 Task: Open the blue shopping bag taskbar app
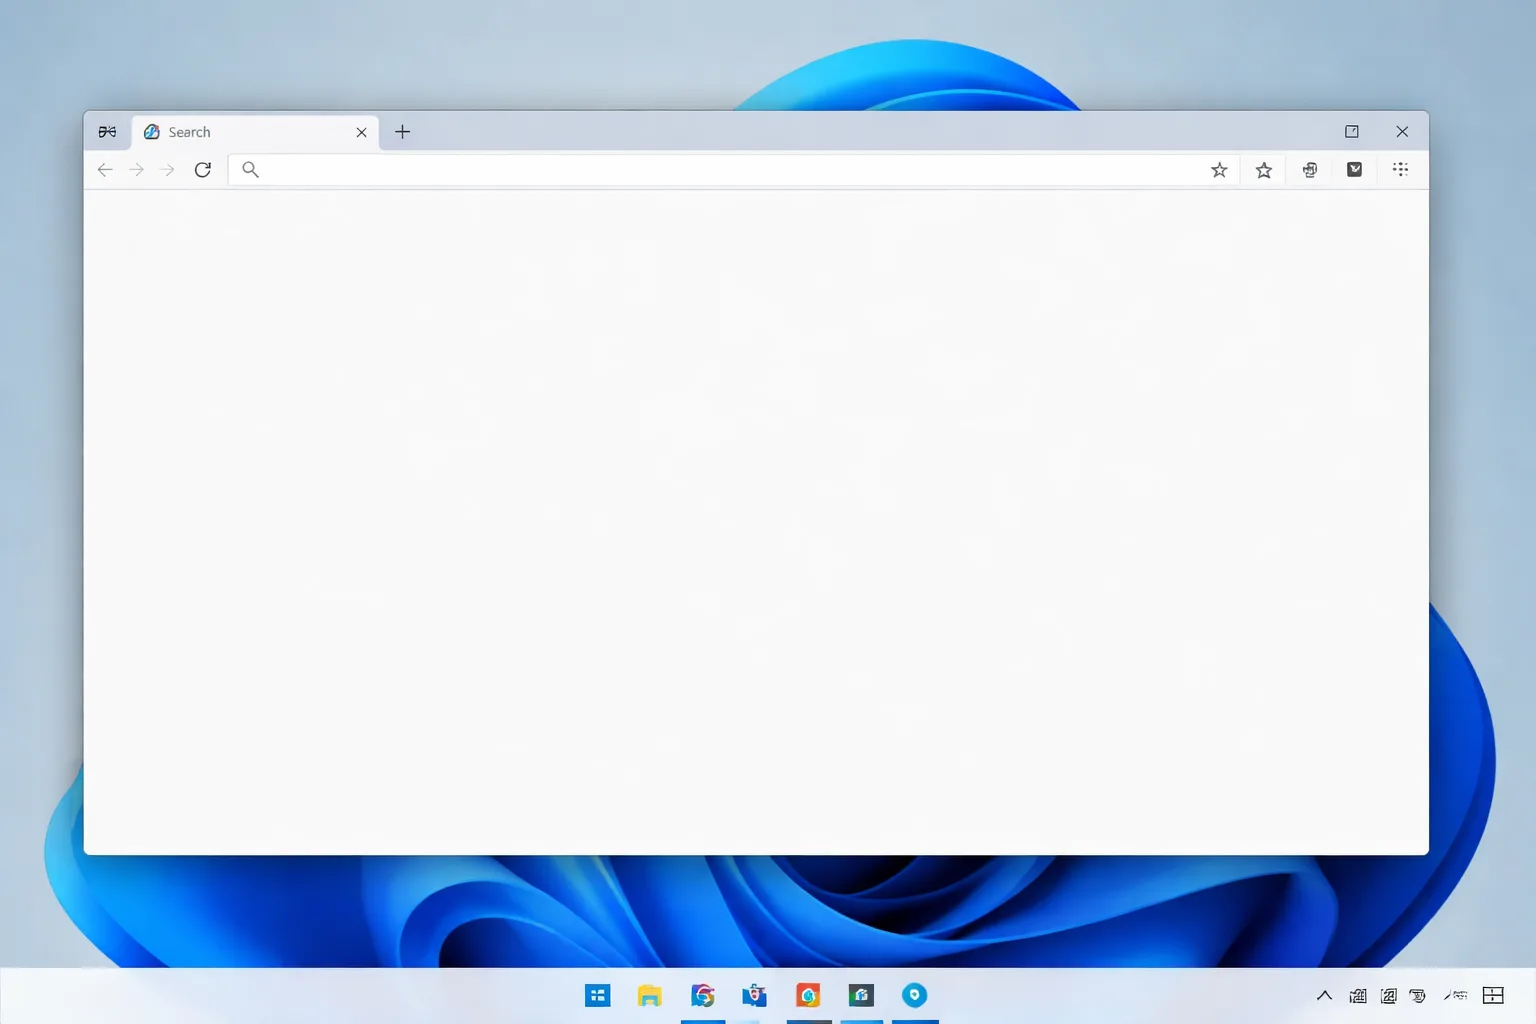(755, 995)
